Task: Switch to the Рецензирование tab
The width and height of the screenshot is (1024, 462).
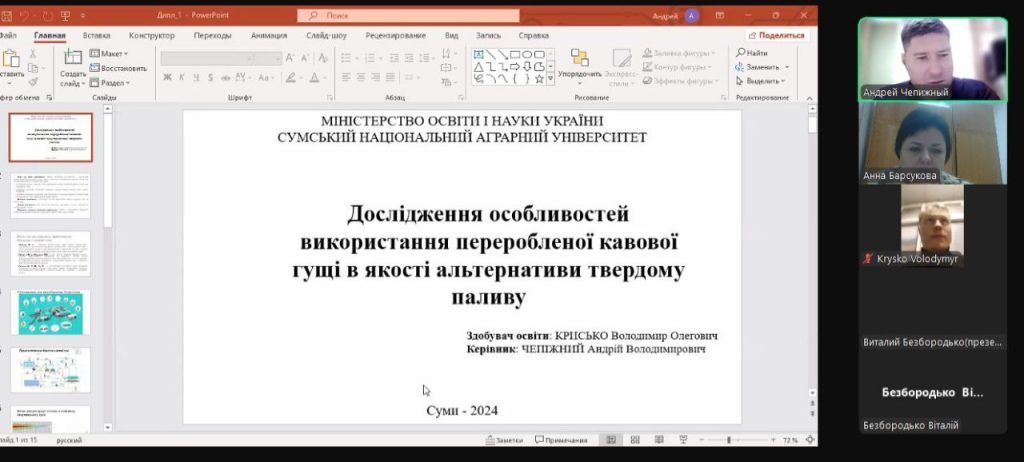Action: [x=396, y=35]
